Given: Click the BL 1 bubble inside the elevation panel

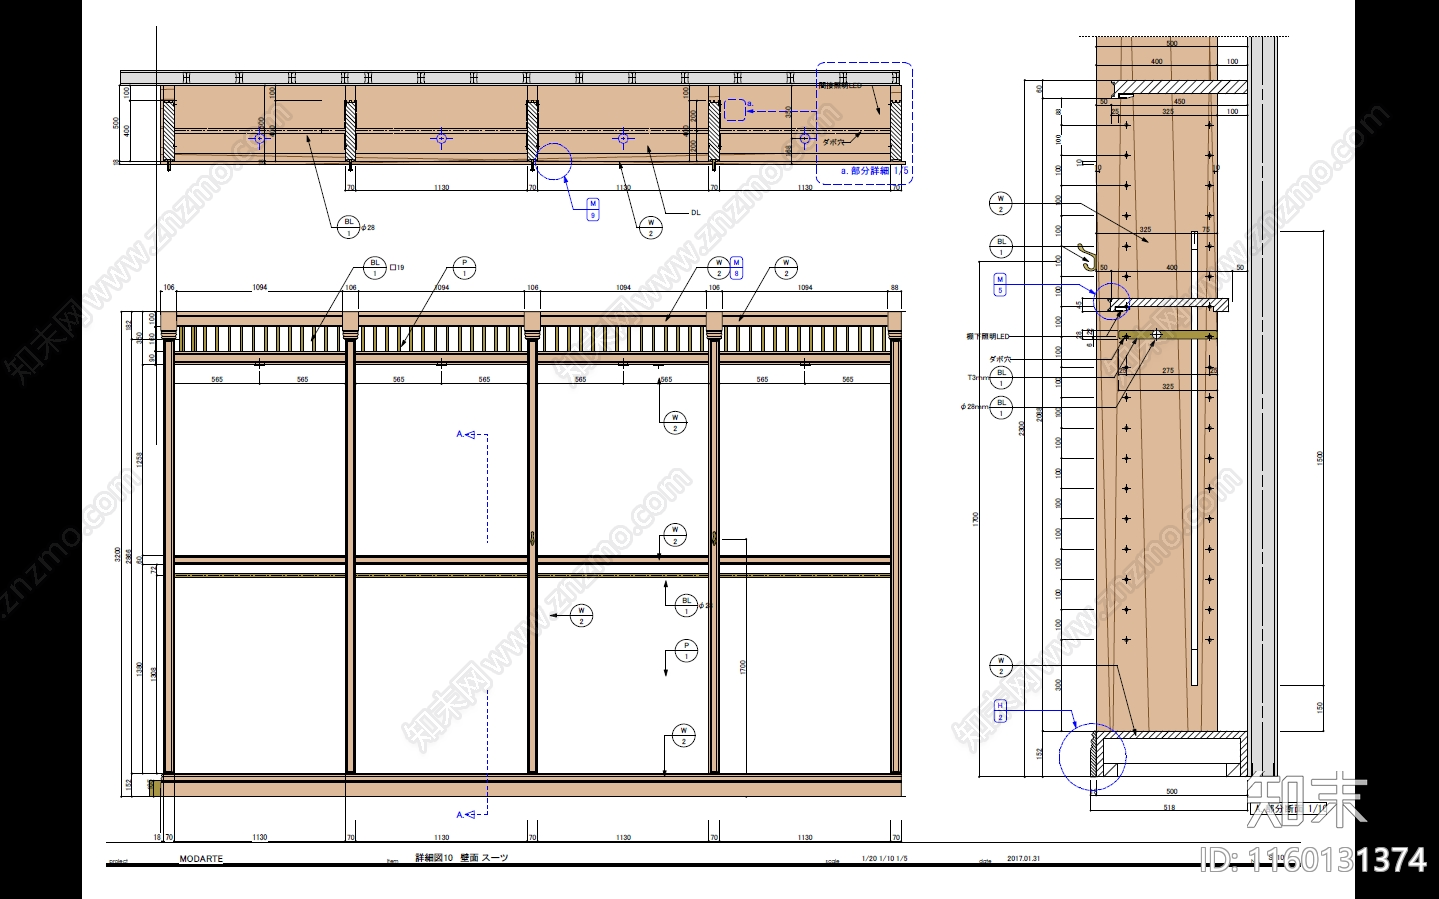Looking at the screenshot, I should click(x=686, y=605).
